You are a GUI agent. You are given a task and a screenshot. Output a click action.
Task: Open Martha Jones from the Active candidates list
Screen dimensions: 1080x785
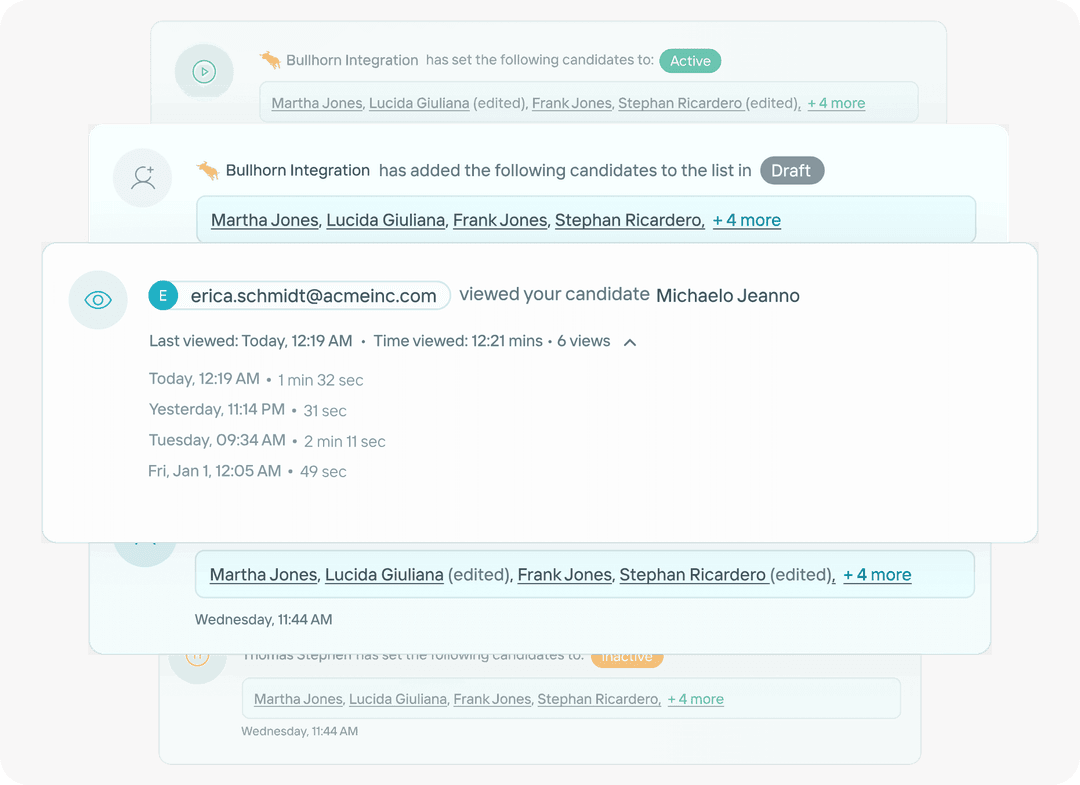[316, 102]
